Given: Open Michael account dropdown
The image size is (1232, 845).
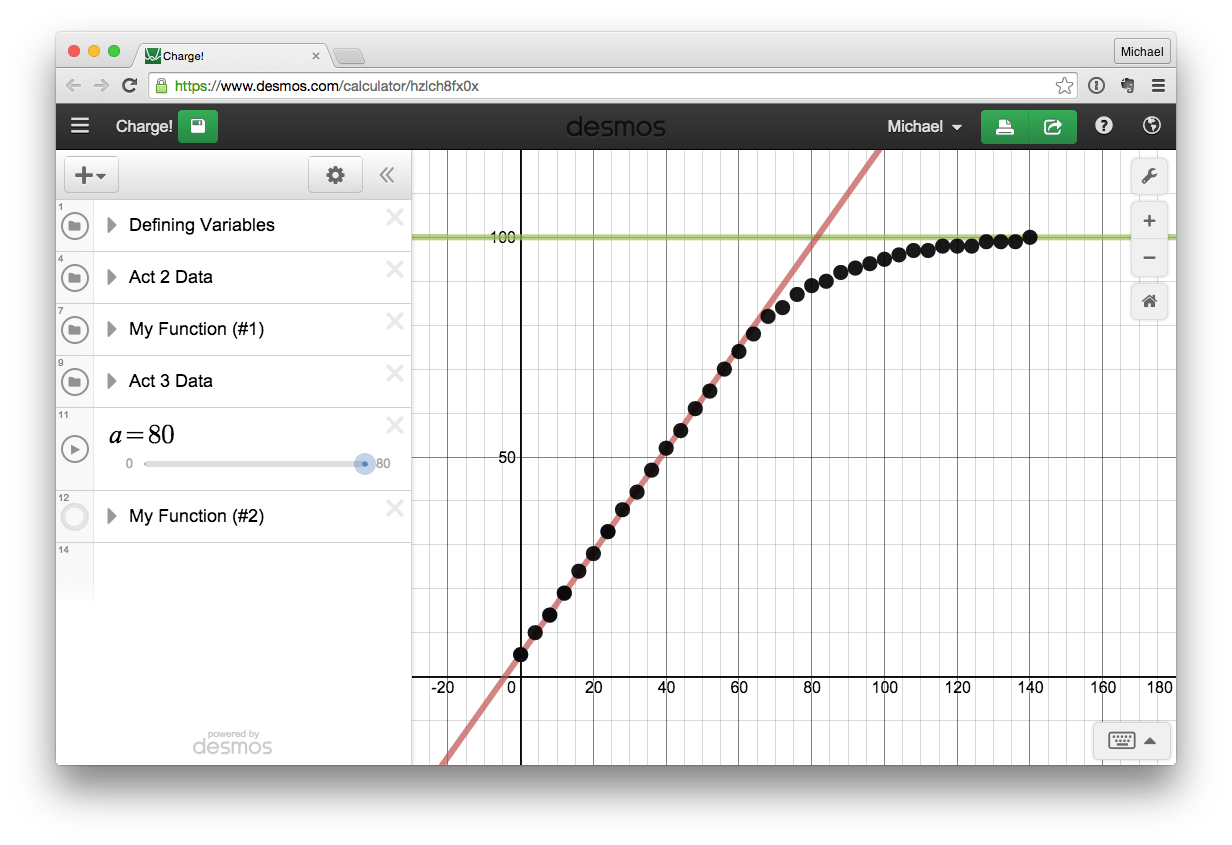Looking at the screenshot, I should tap(925, 127).
